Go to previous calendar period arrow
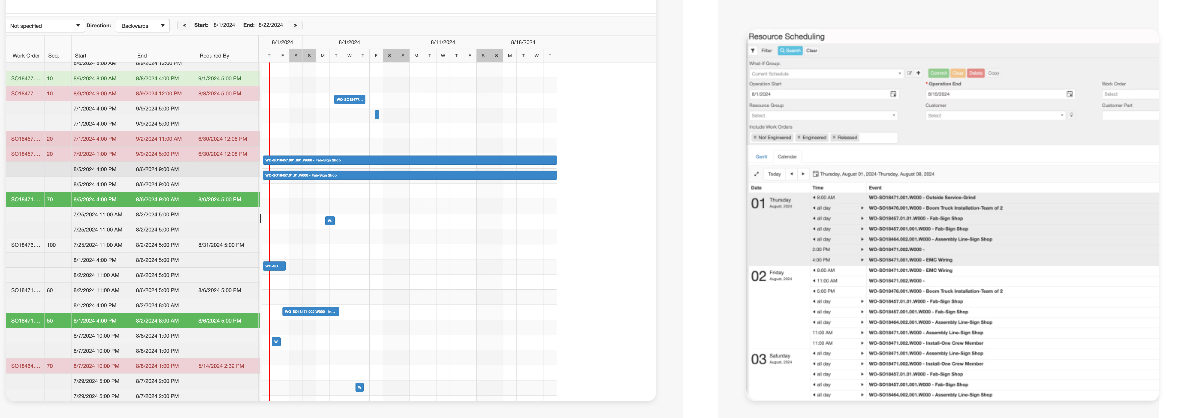The height and width of the screenshot is (418, 1178). click(790, 174)
